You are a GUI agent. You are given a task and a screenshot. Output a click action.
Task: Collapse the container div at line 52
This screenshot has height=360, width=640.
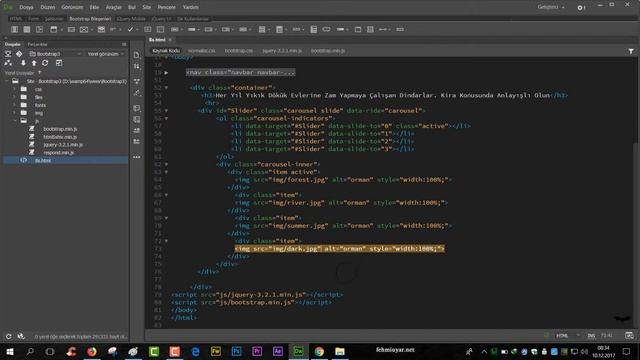click(166, 87)
